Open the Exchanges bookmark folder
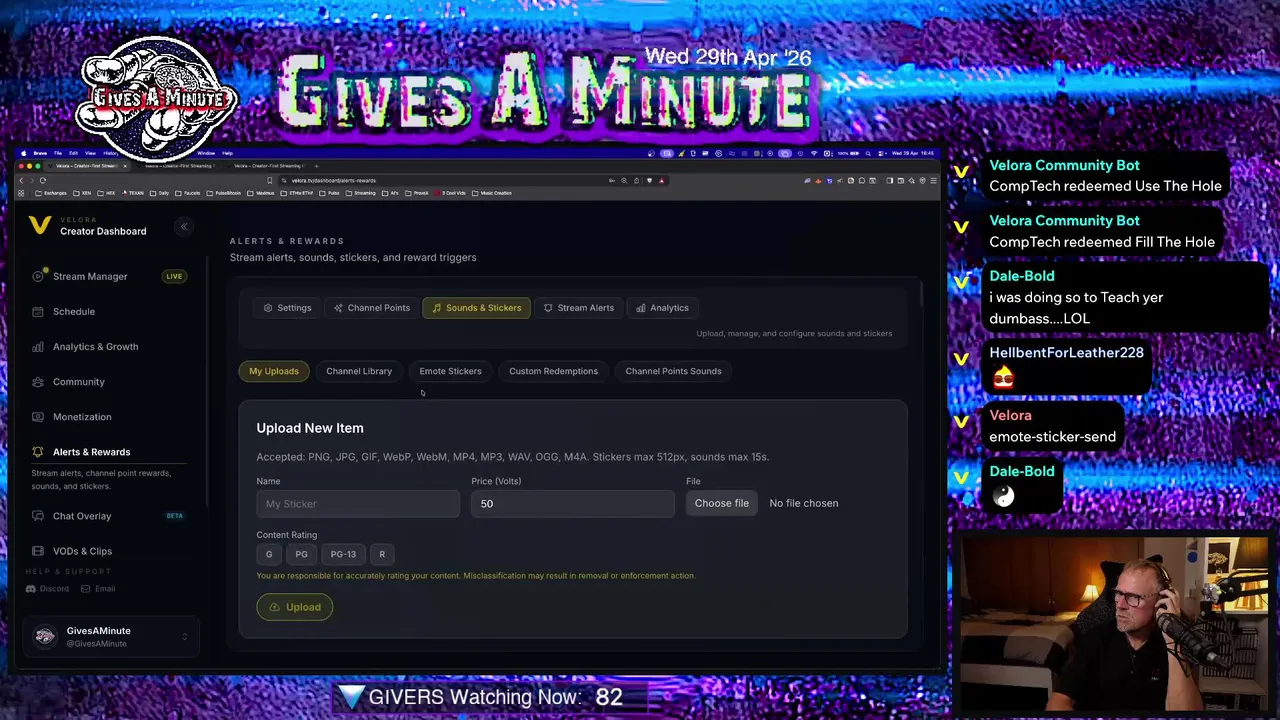Viewport: 1280px width, 720px height. 50,193
